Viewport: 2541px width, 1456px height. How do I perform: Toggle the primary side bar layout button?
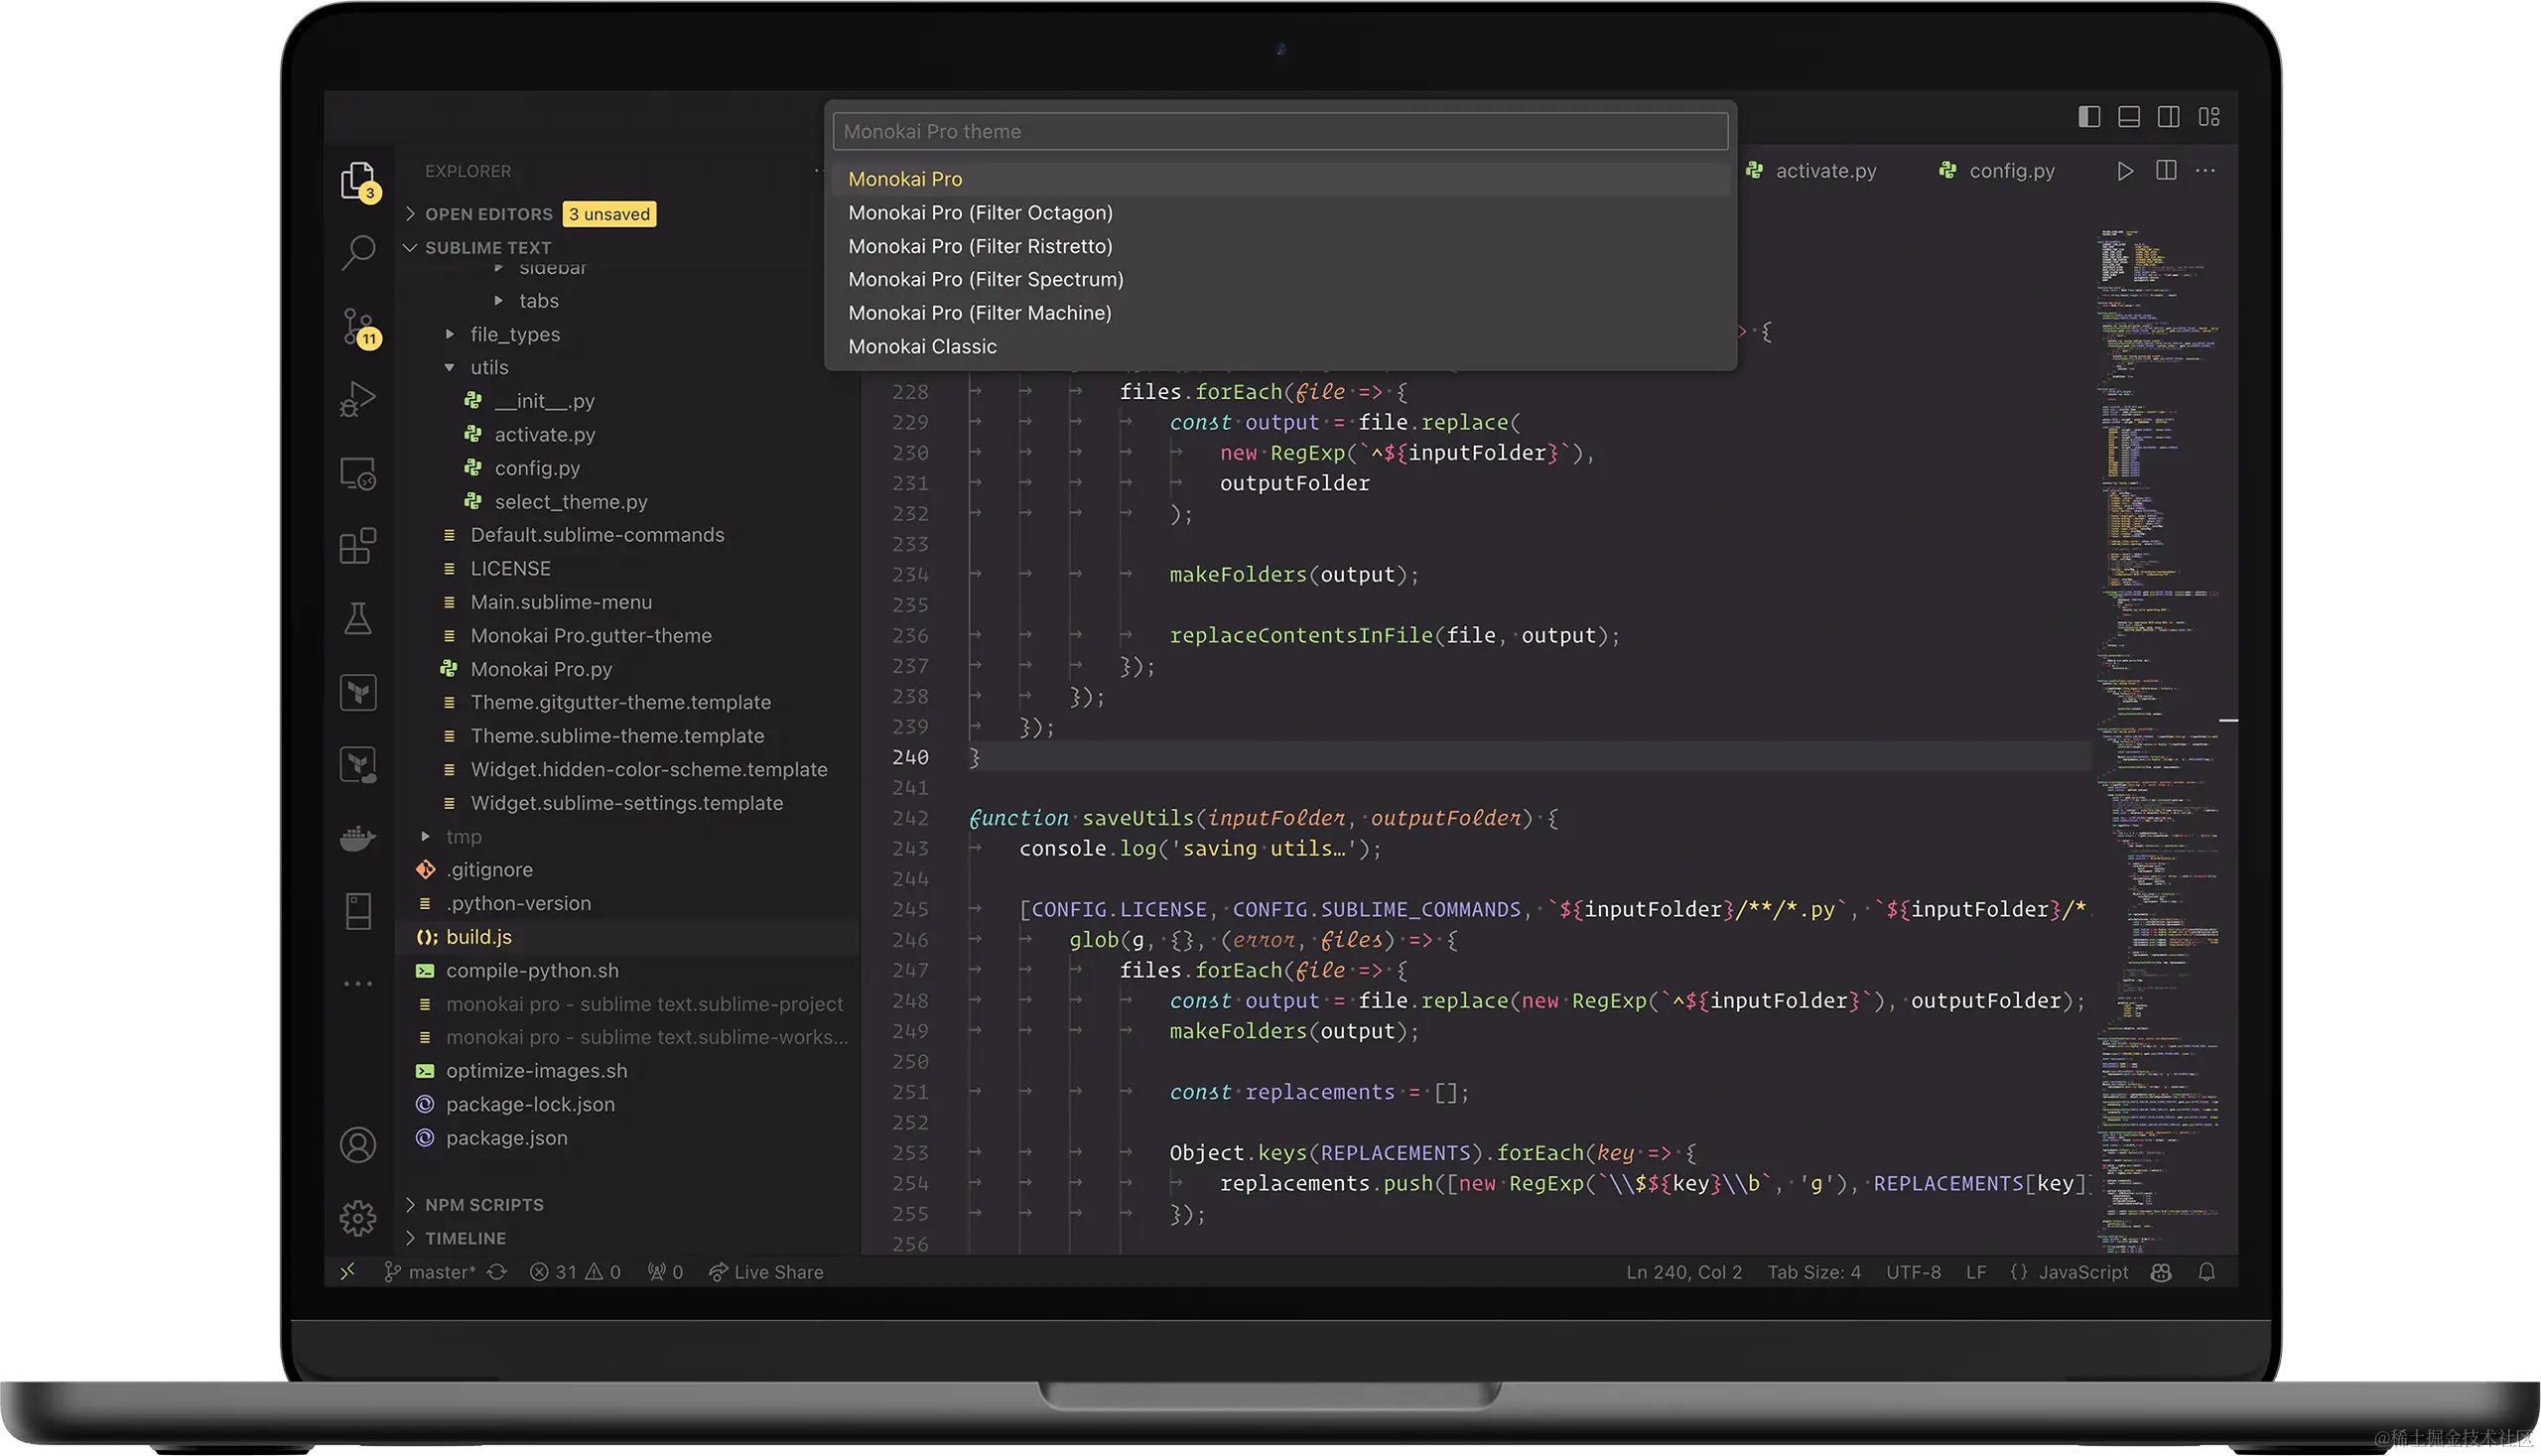[x=2089, y=117]
